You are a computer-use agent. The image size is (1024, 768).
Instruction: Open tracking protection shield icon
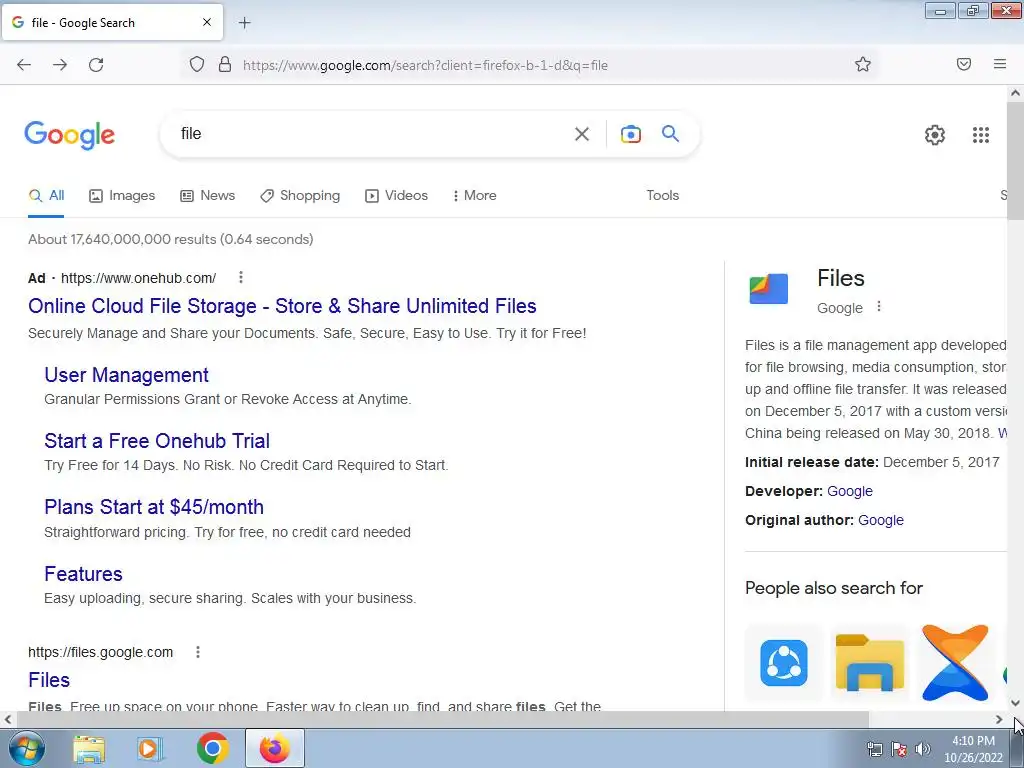click(x=197, y=65)
